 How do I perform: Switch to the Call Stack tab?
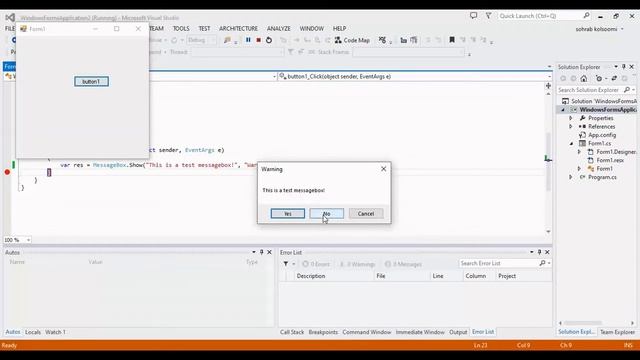tap(292, 332)
